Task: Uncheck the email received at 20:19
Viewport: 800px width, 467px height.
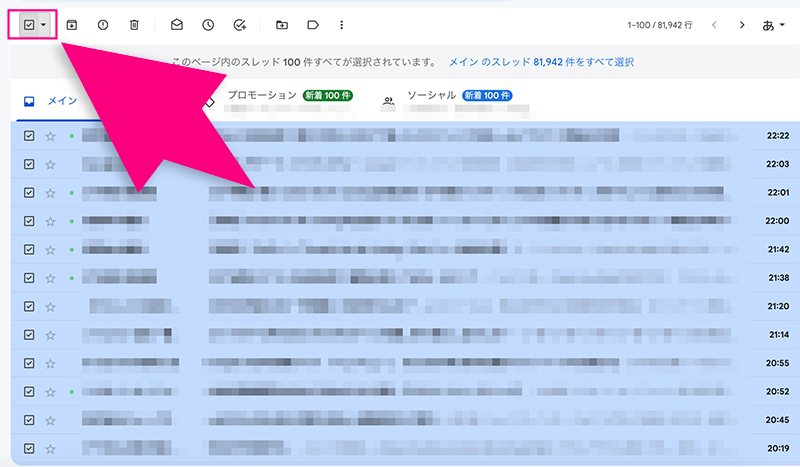Action: (29, 449)
